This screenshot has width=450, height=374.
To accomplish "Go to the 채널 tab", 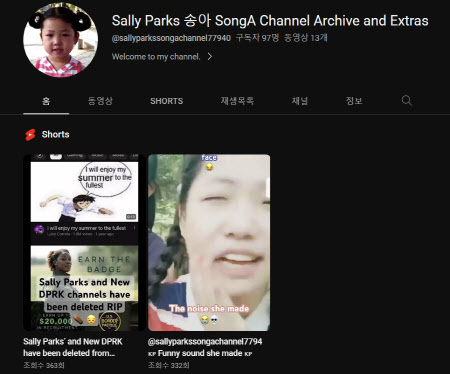I will (x=300, y=101).
